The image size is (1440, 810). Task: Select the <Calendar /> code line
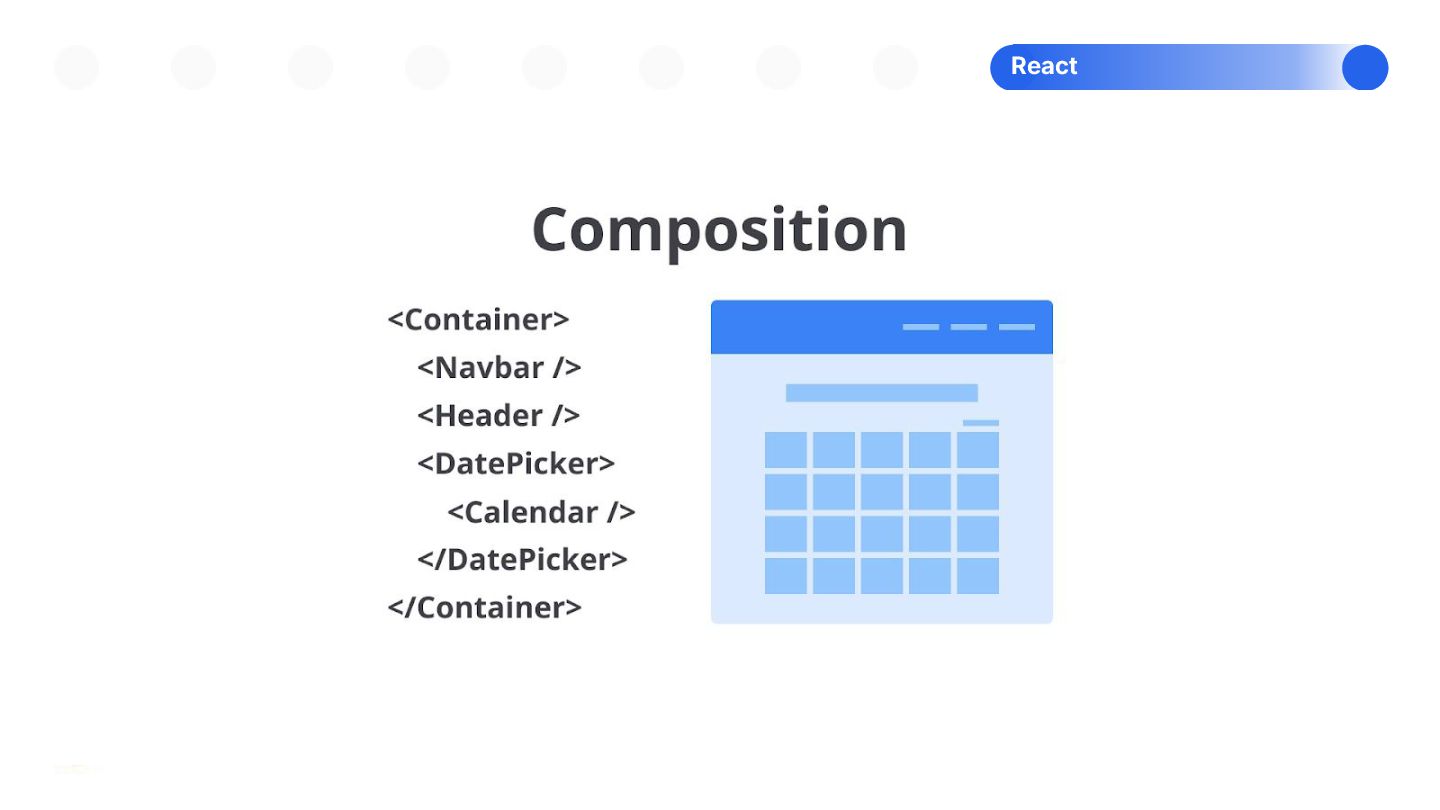point(541,512)
